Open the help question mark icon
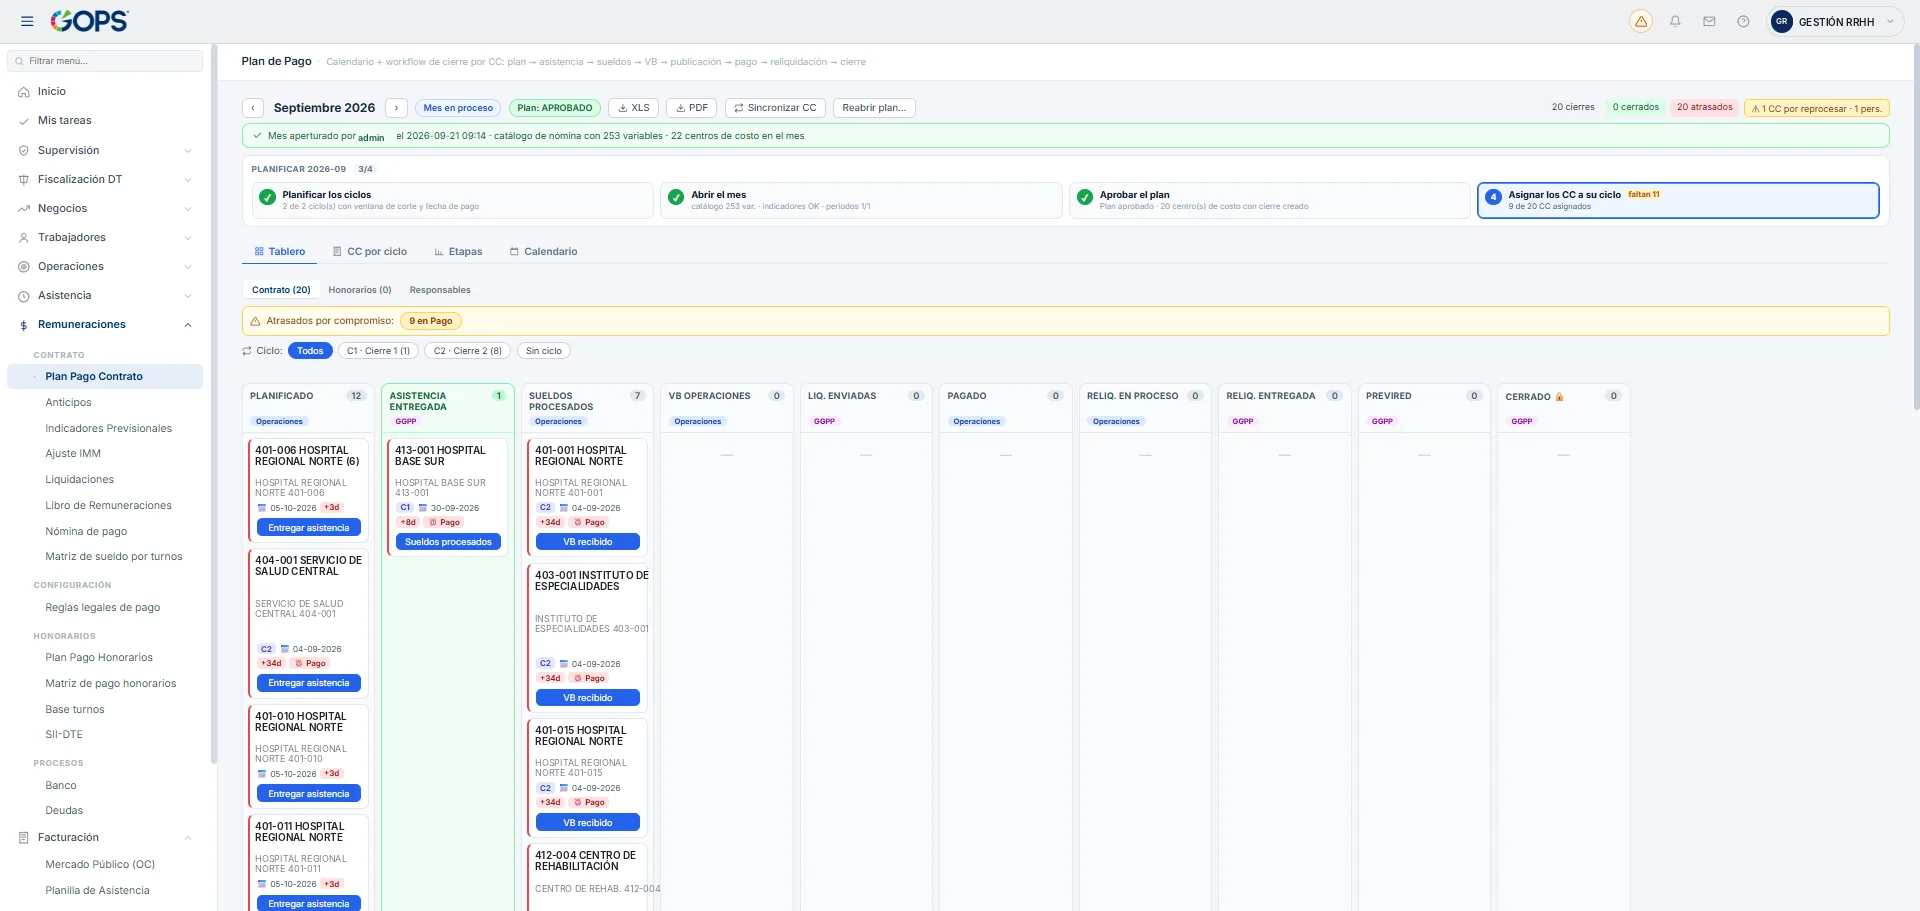1920x911 pixels. 1743,21
